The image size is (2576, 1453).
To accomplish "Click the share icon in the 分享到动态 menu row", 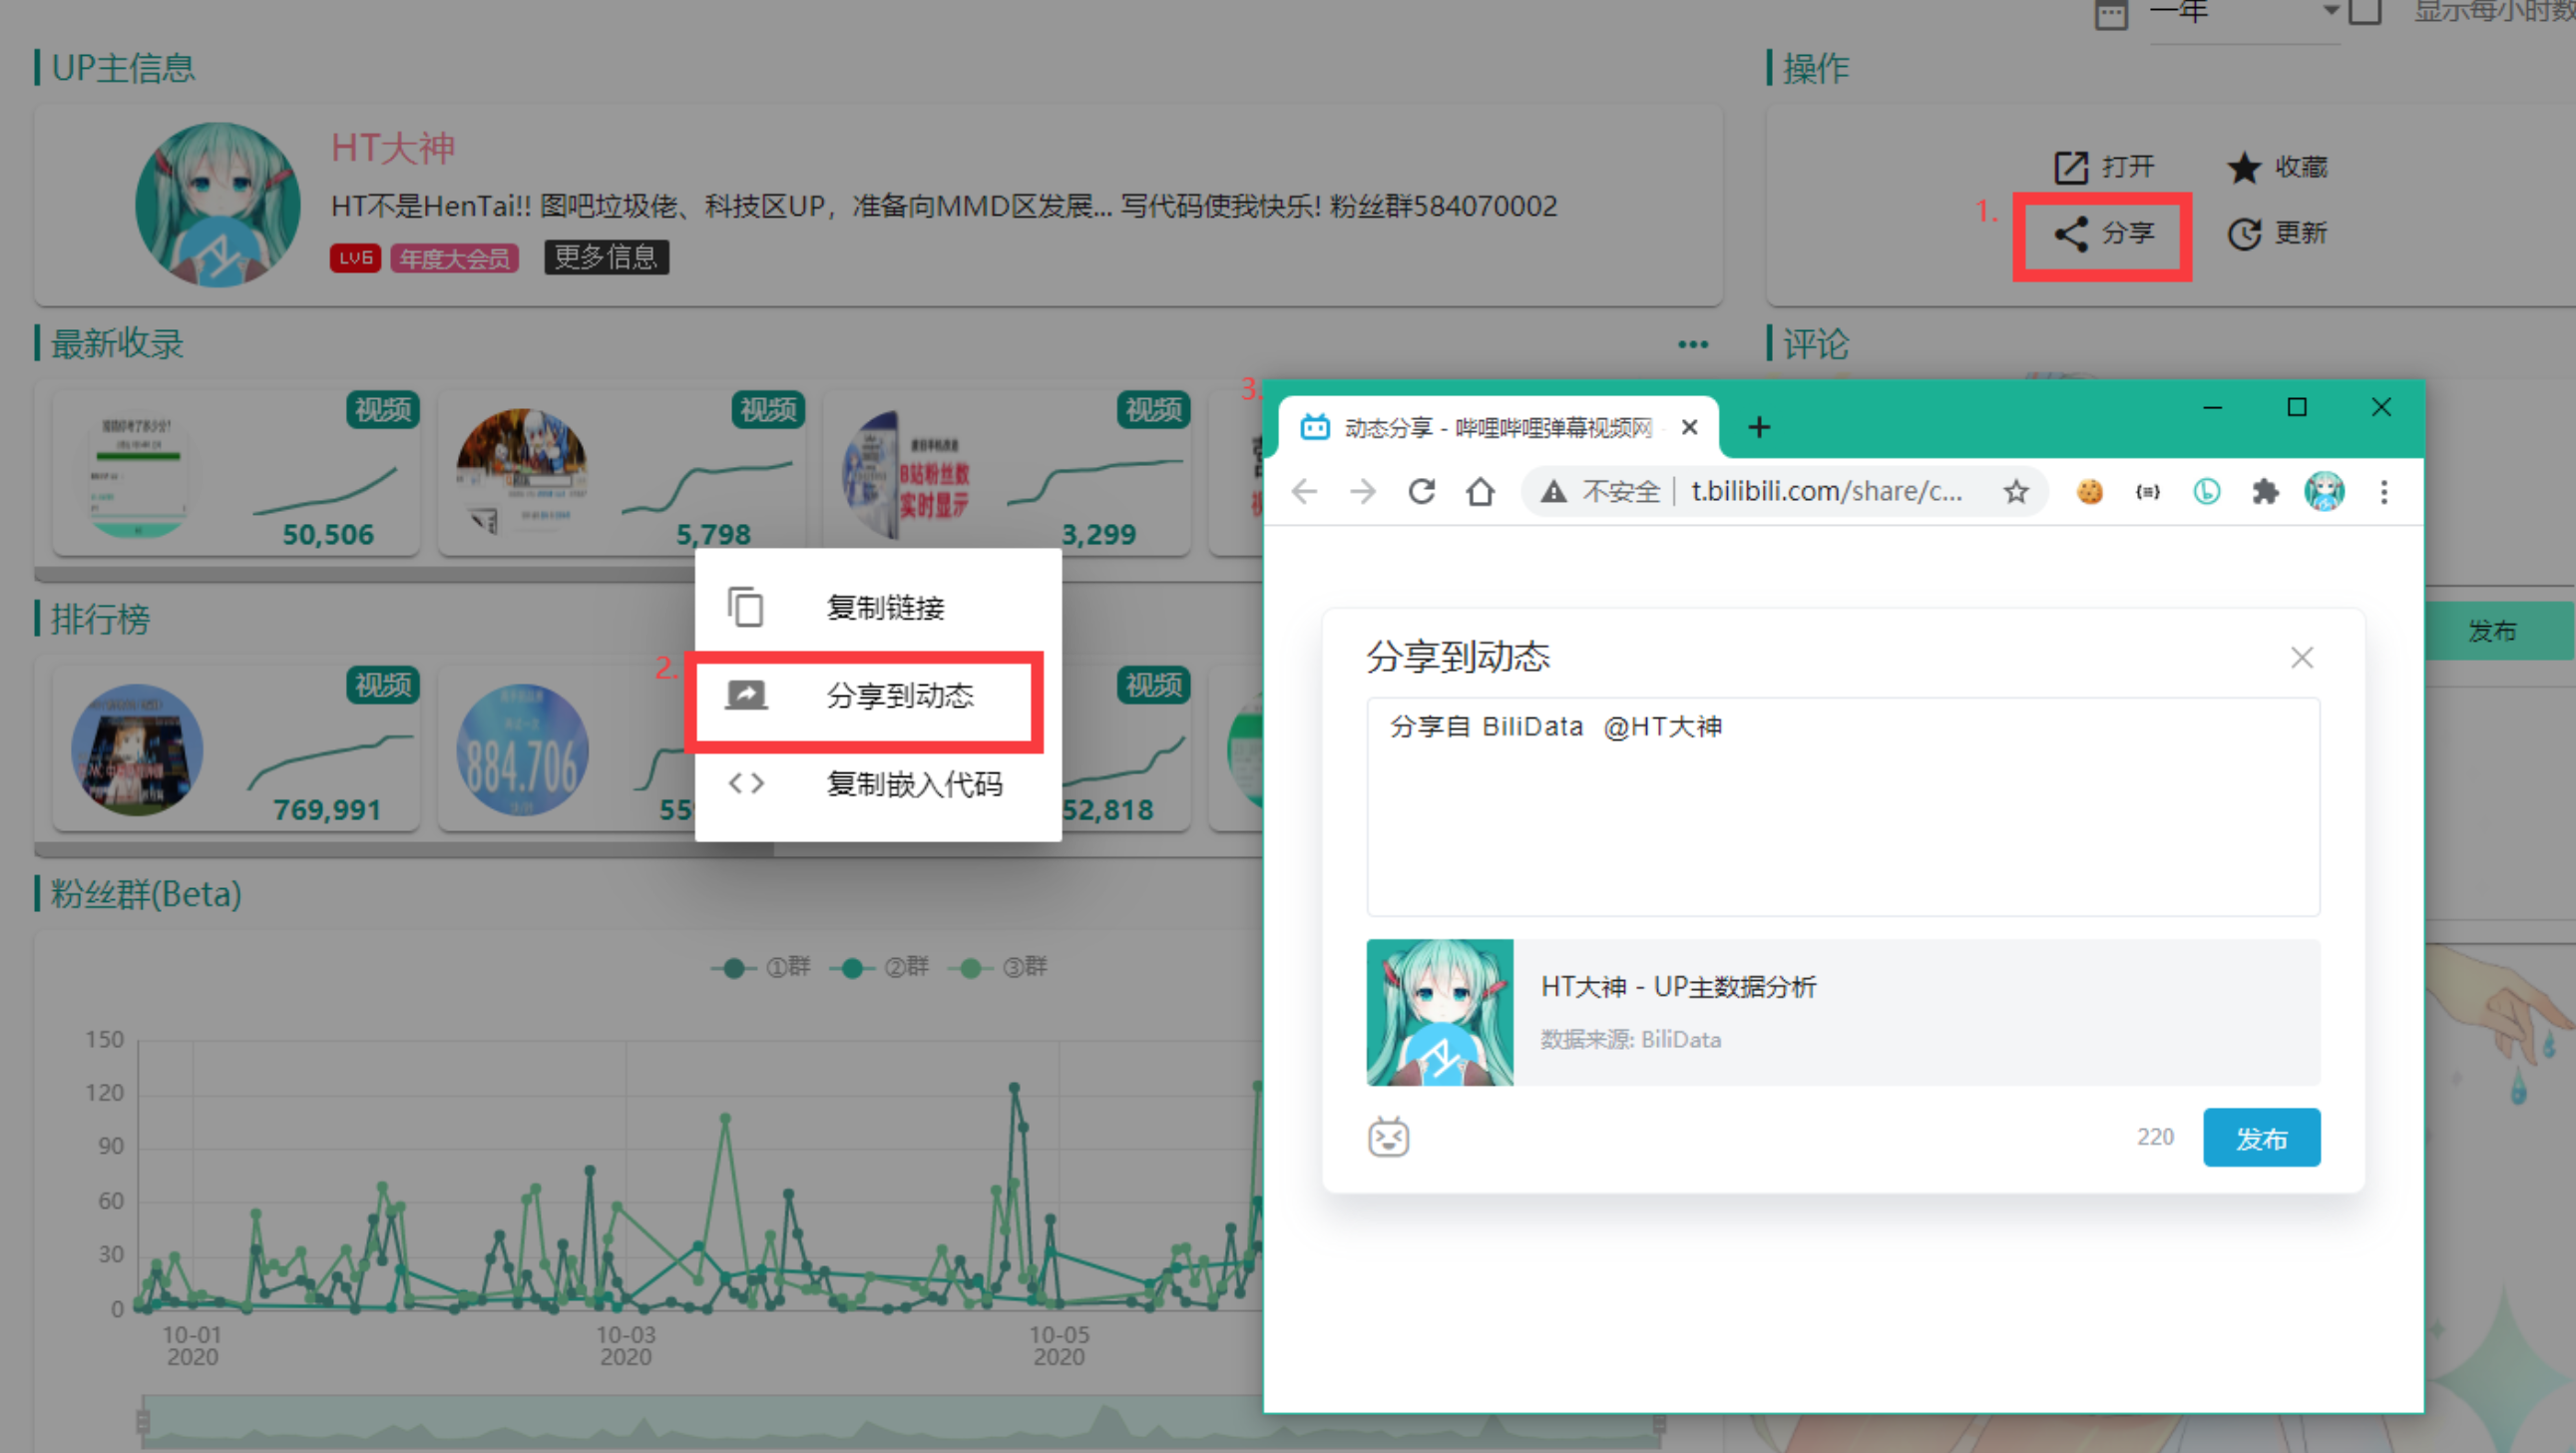I will point(746,695).
